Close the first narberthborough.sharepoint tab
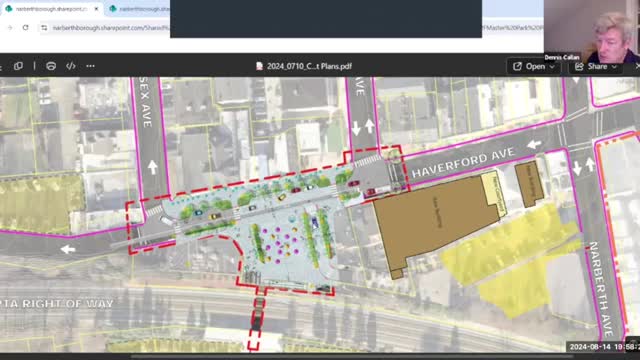640x360 pixels. point(96,9)
